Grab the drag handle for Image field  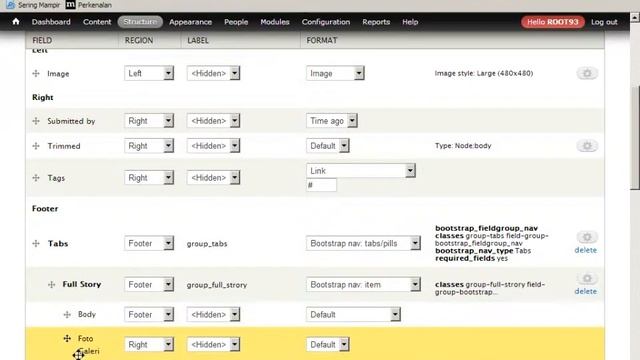pos(36,73)
